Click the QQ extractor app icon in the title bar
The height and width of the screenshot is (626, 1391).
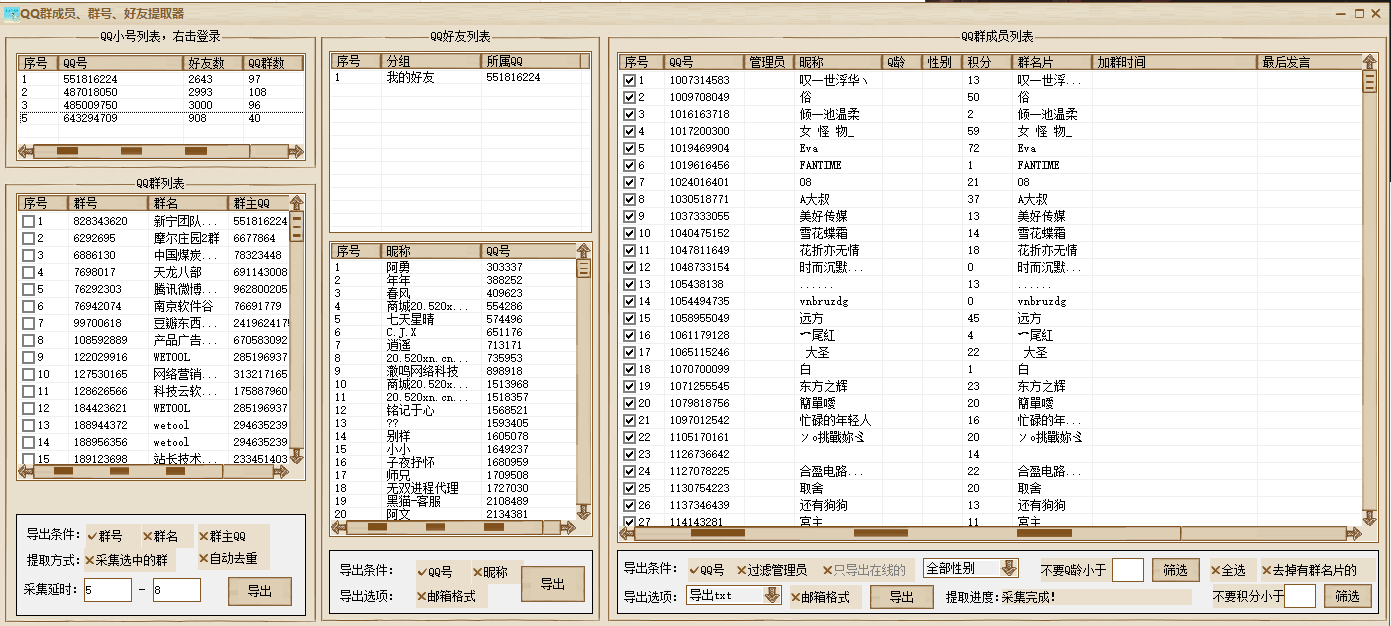14,12
